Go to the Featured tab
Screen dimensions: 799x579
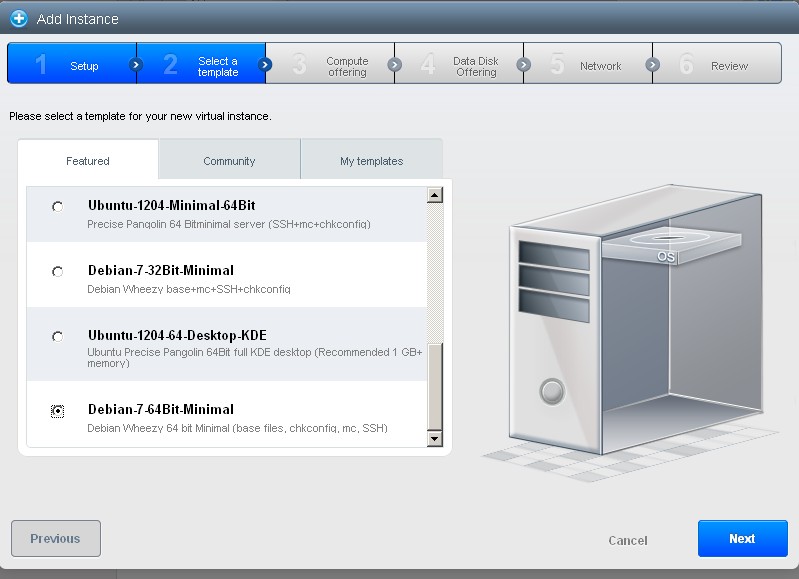(x=88, y=161)
